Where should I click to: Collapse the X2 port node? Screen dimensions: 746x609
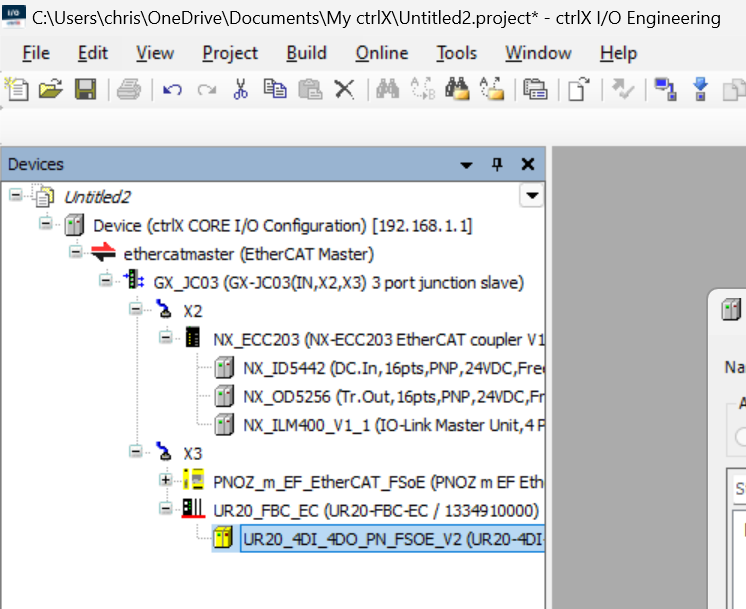(x=136, y=309)
